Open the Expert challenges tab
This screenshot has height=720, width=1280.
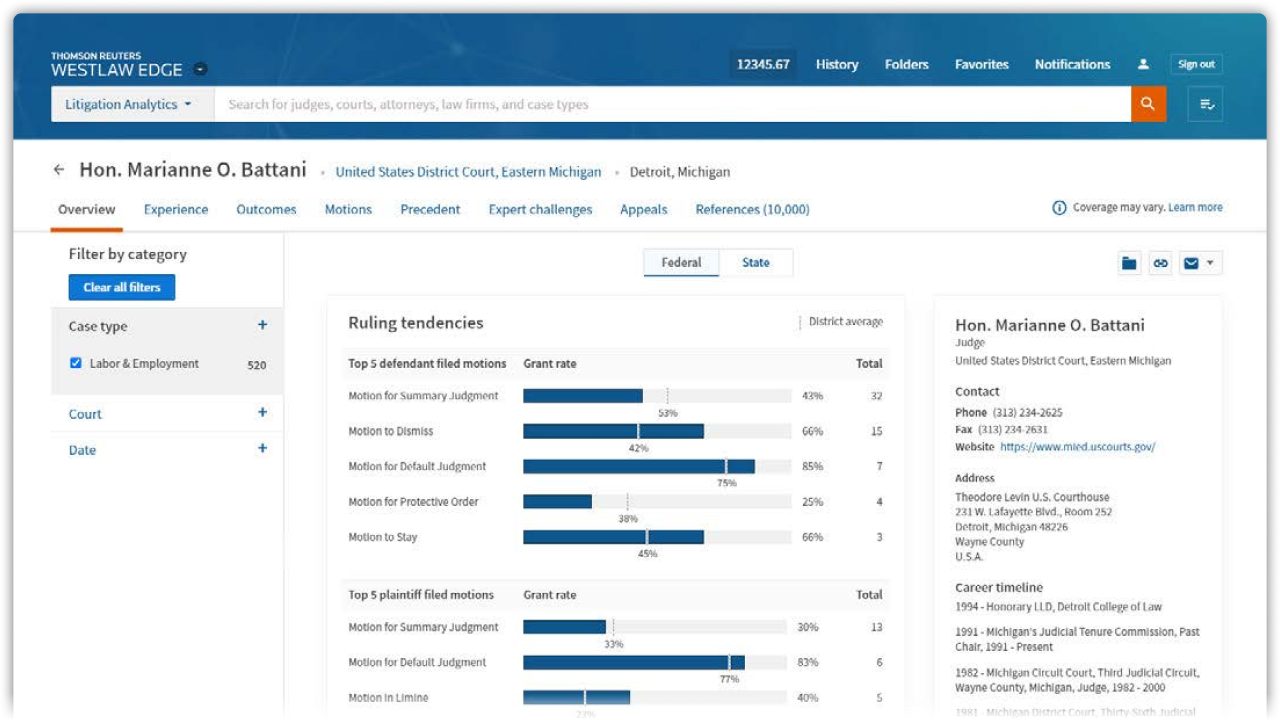tap(540, 209)
